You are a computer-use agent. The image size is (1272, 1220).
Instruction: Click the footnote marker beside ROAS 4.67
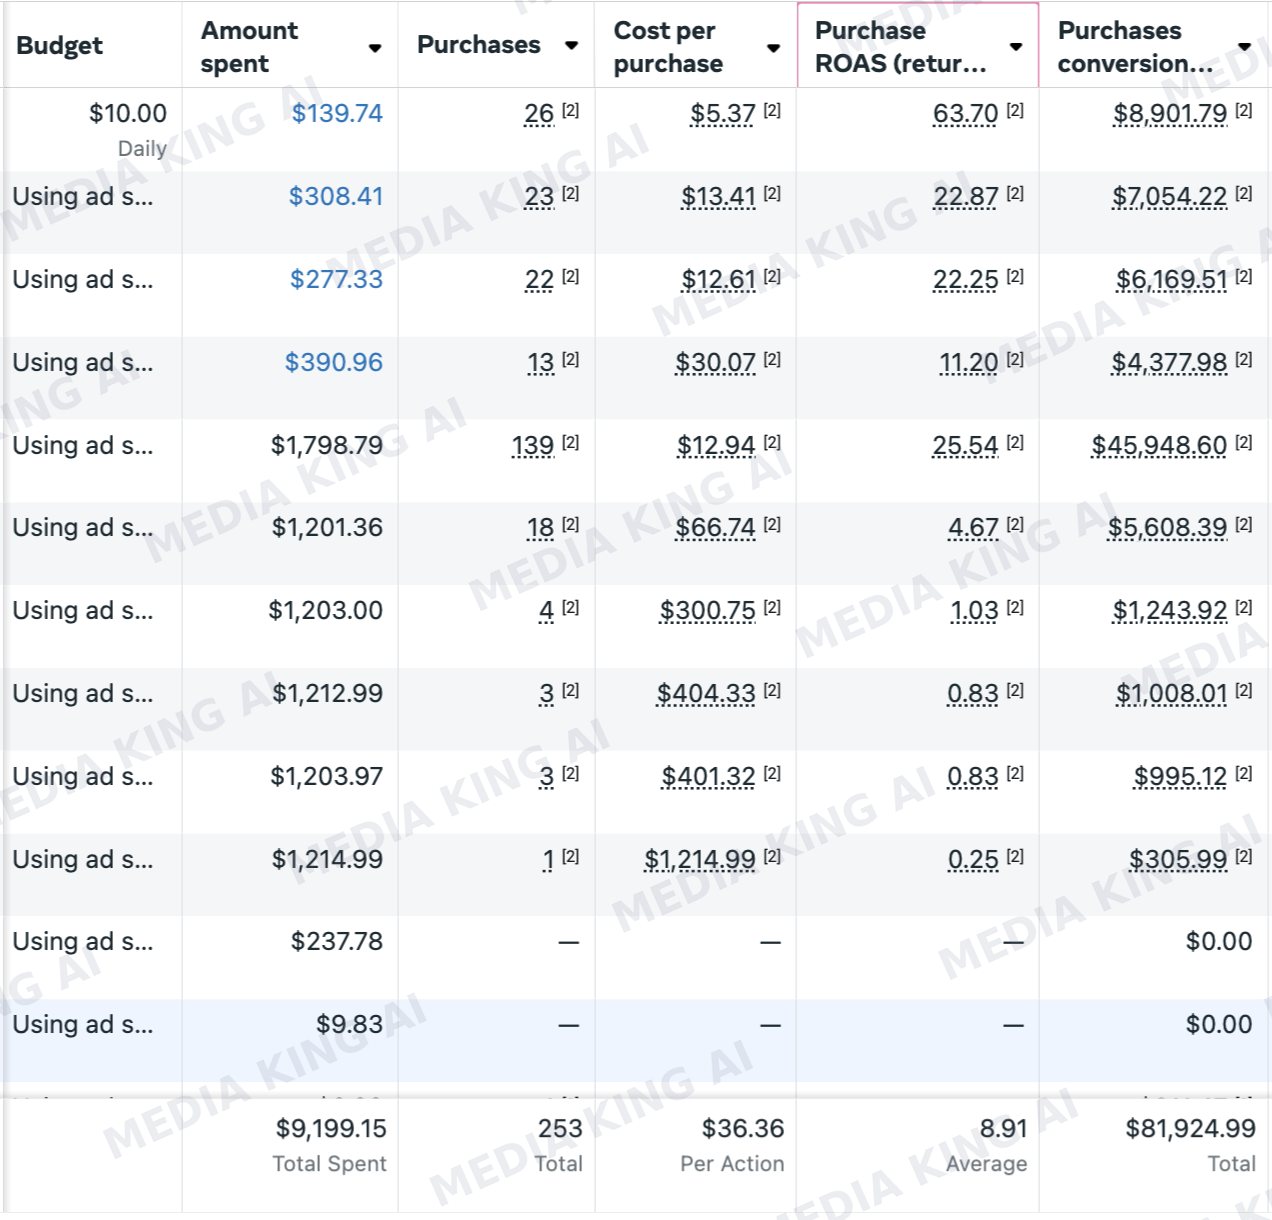click(1015, 524)
